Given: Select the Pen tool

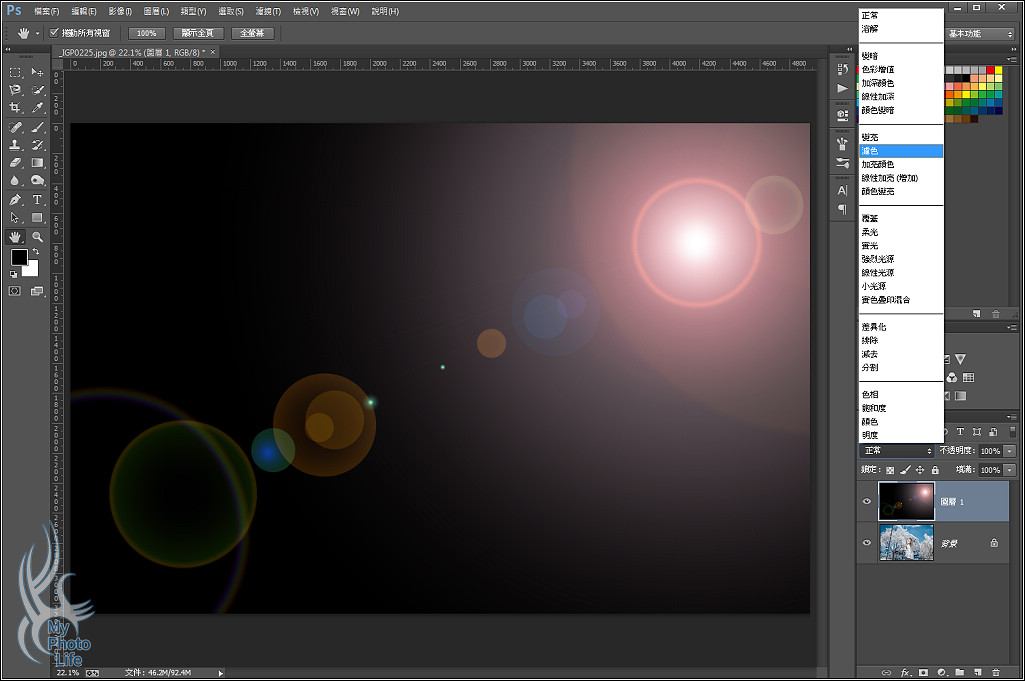Looking at the screenshot, I should (x=16, y=200).
